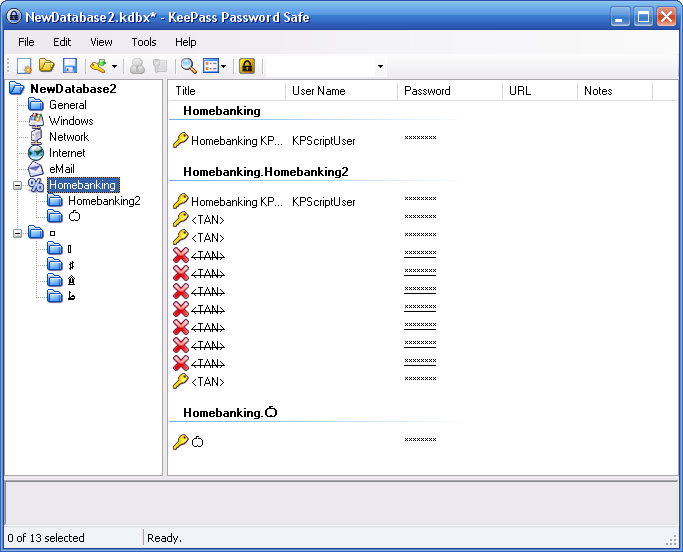Viewport: 683px width, 552px height.
Task: Open the Tools menu
Action: (x=144, y=42)
